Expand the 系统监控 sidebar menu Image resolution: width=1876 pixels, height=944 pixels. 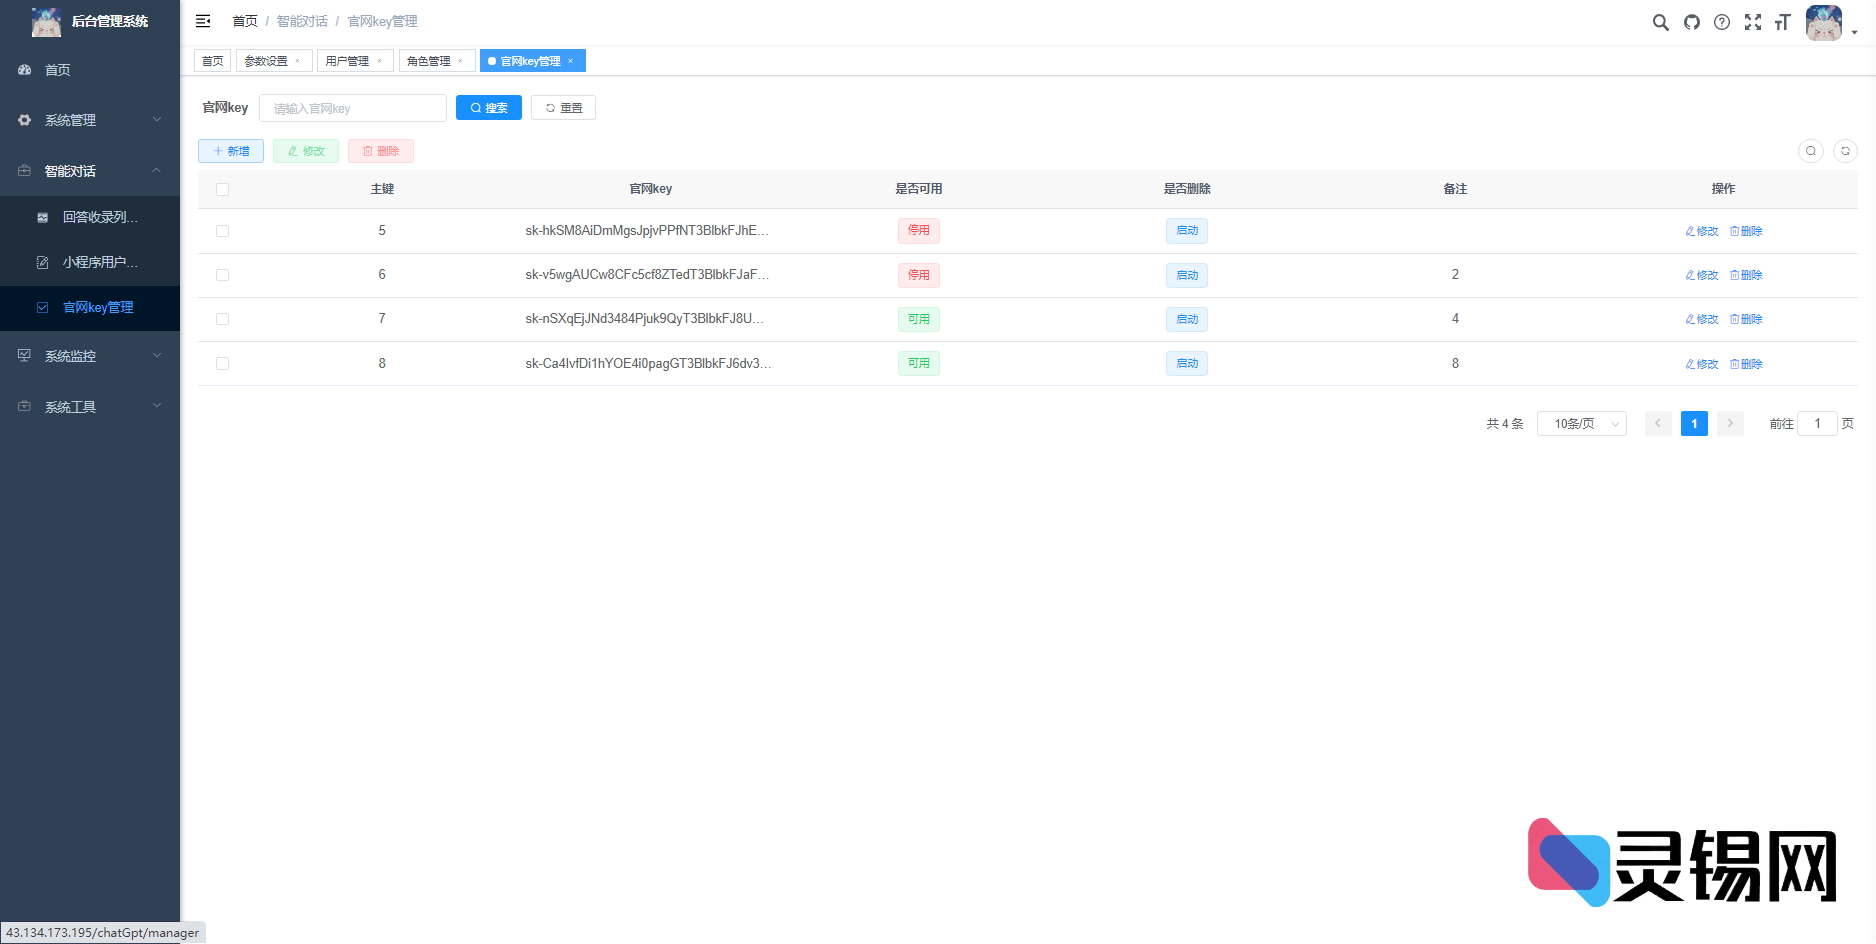click(90, 356)
